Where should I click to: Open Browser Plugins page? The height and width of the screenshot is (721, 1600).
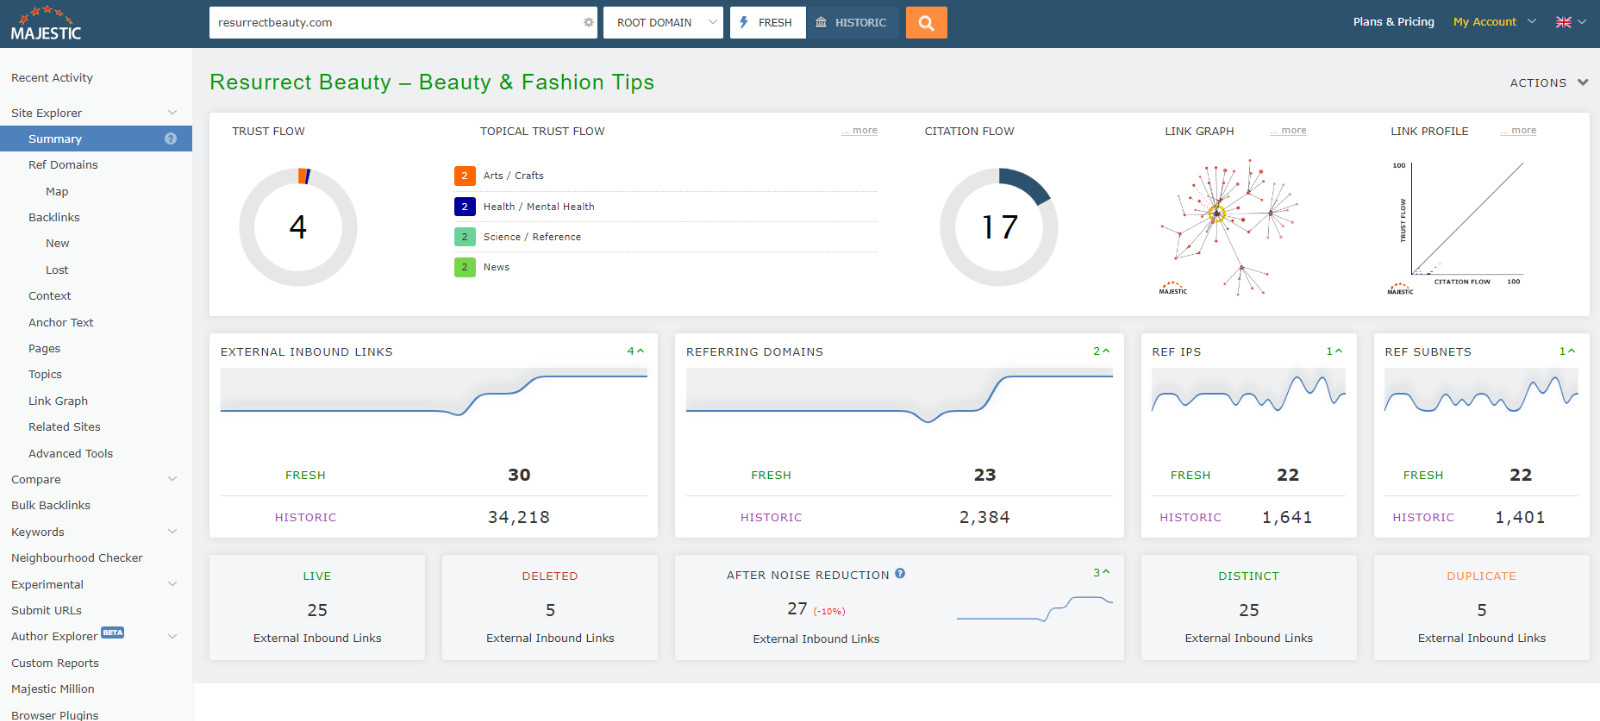tap(55, 715)
